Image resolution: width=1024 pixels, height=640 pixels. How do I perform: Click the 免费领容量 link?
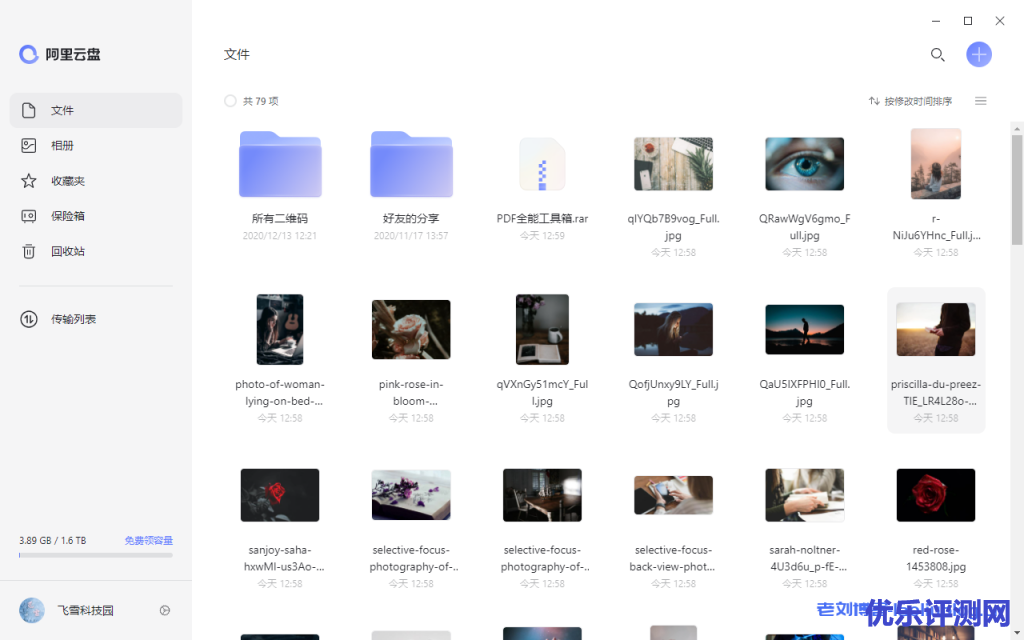coord(148,540)
